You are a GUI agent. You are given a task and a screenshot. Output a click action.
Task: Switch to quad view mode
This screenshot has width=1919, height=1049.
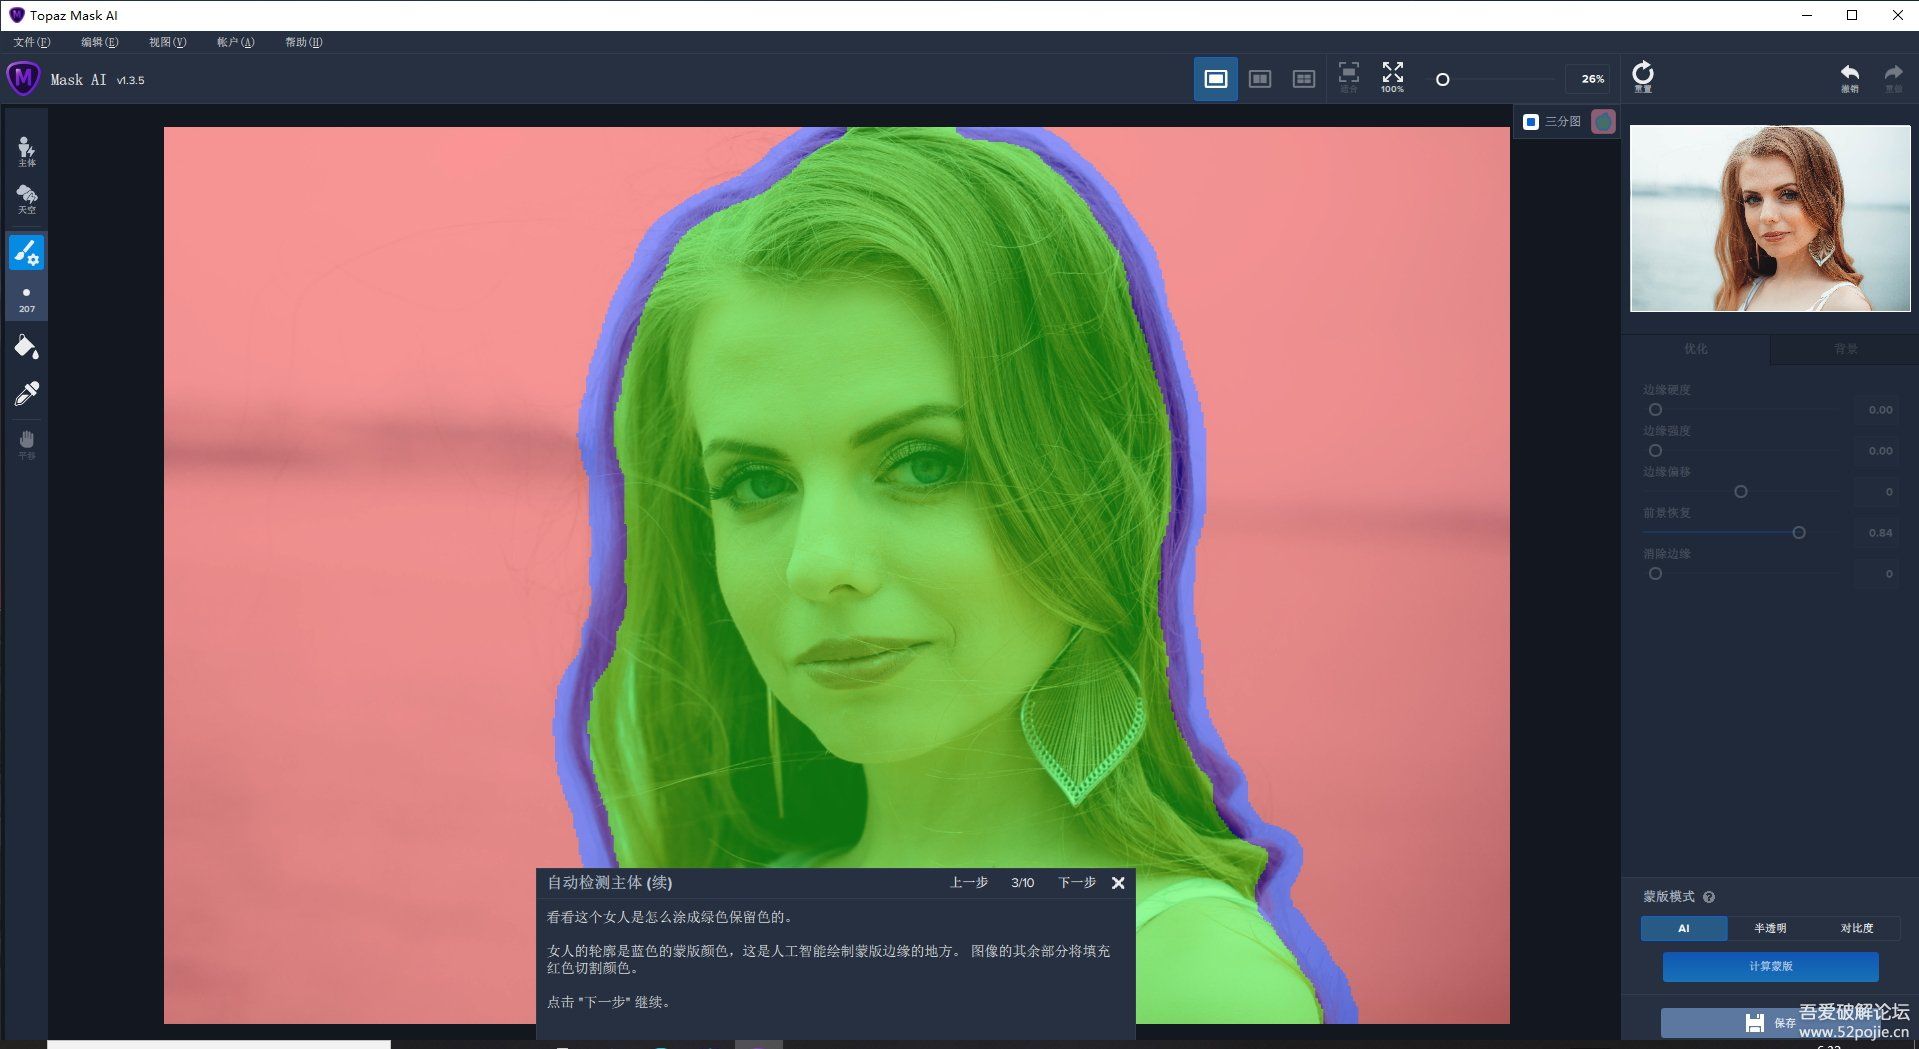coord(1303,77)
